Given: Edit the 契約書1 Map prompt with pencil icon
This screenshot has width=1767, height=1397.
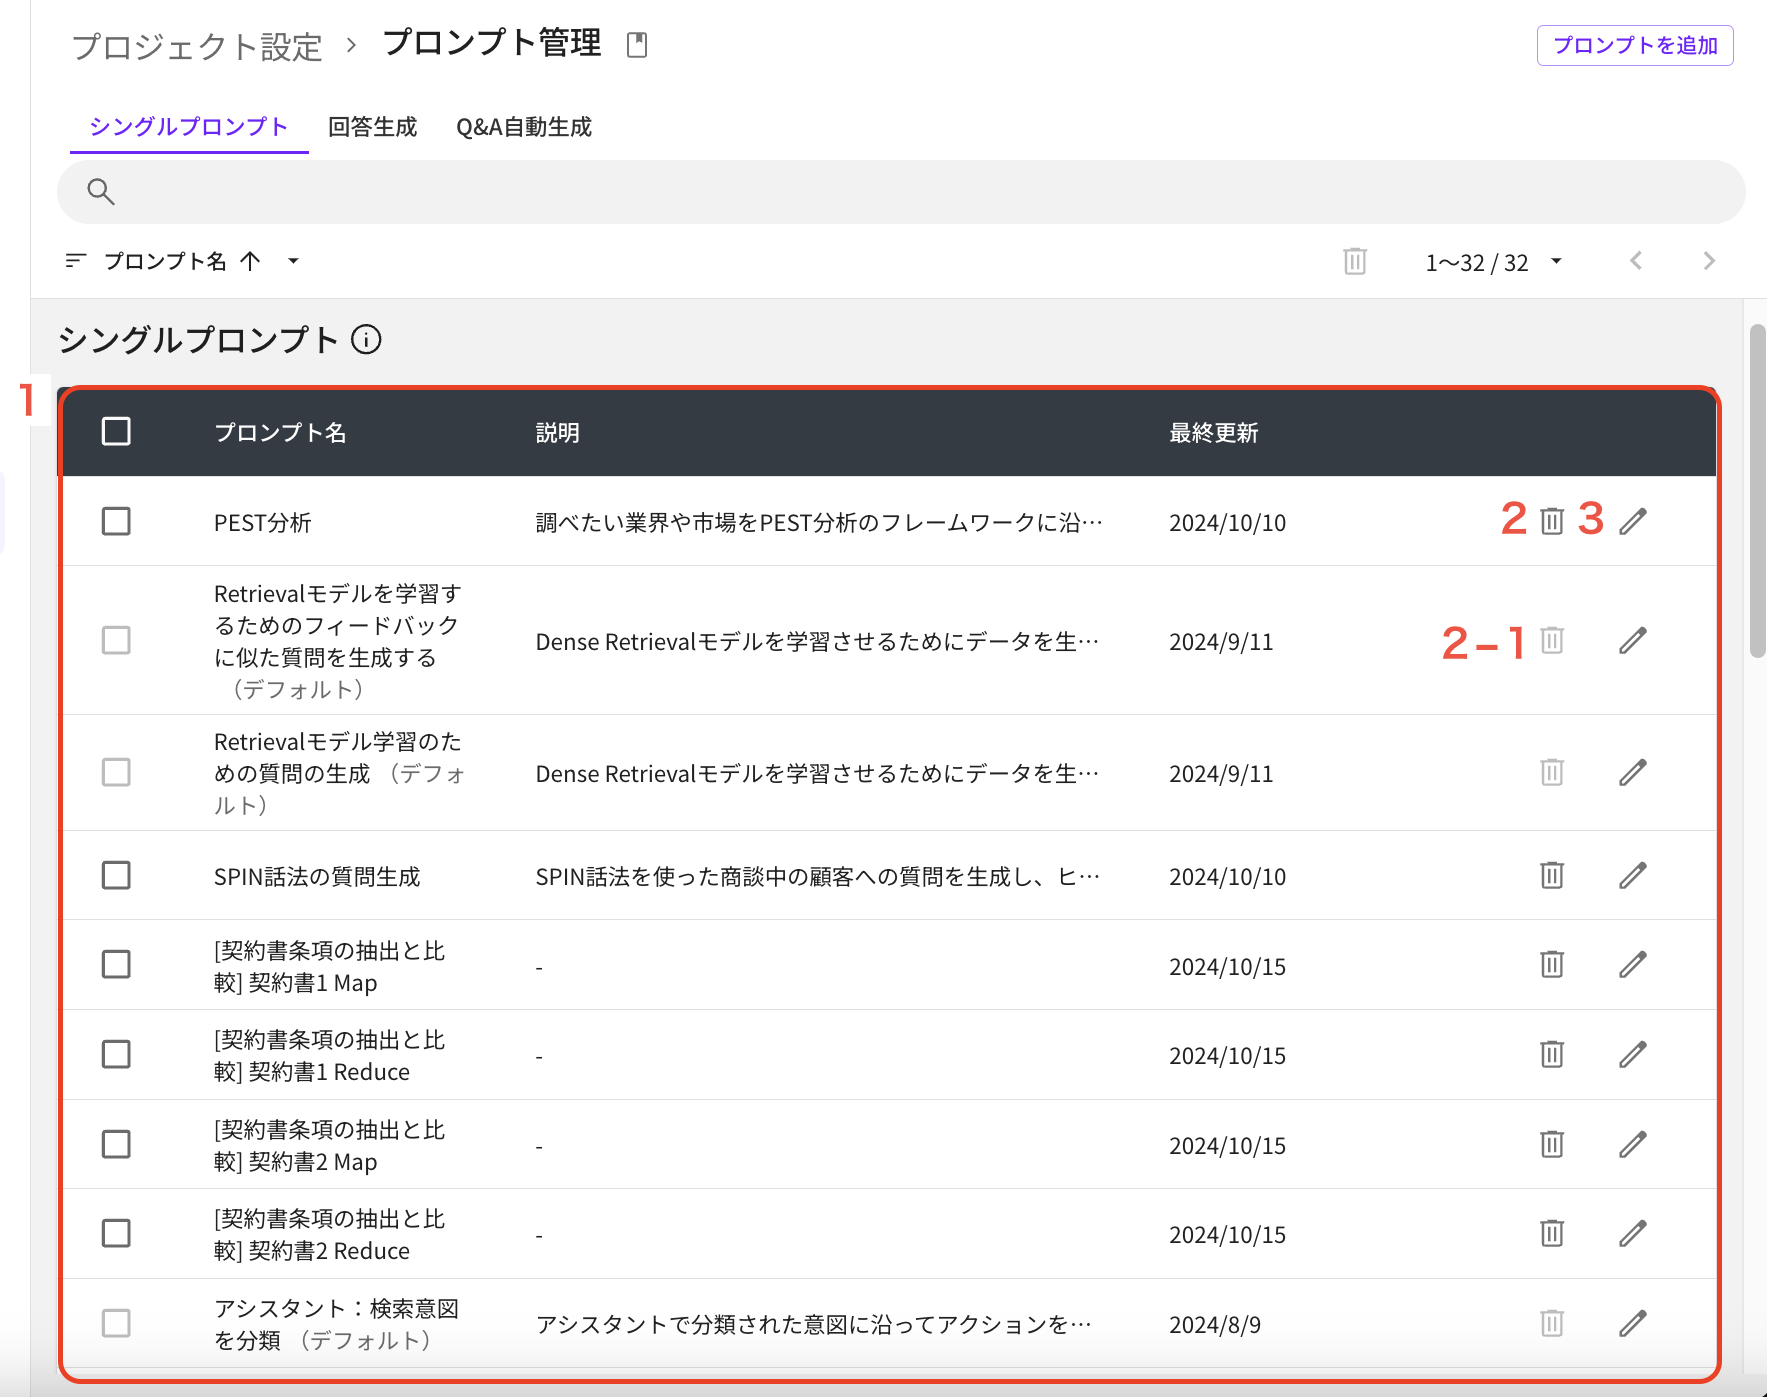Looking at the screenshot, I should [x=1632, y=964].
